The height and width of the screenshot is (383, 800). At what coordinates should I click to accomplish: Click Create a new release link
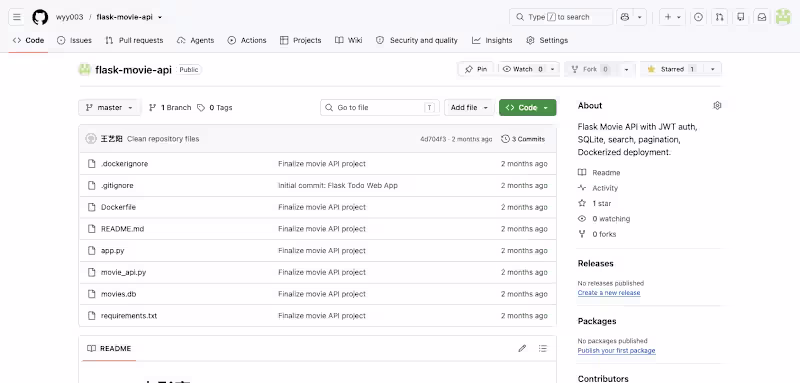tap(609, 293)
